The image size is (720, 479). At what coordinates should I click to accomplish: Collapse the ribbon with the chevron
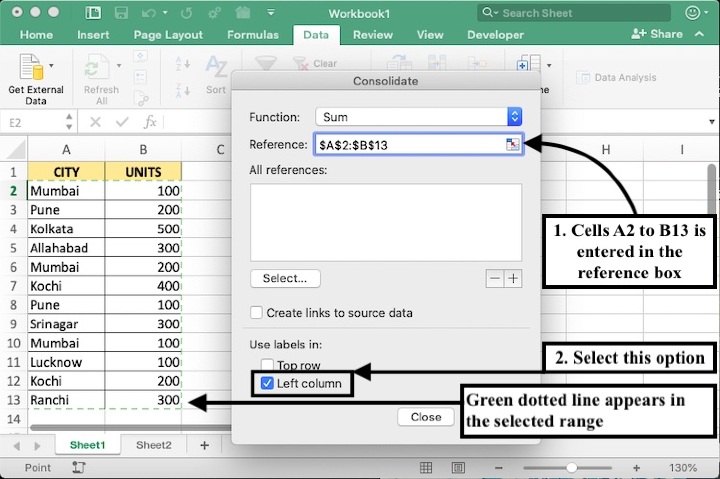[x=699, y=34]
